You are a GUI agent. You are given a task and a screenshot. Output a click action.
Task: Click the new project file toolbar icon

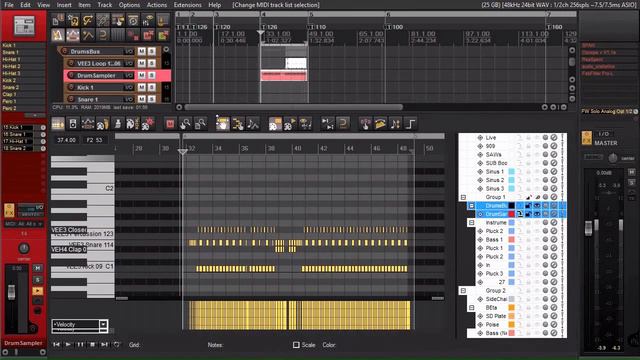tap(58, 20)
